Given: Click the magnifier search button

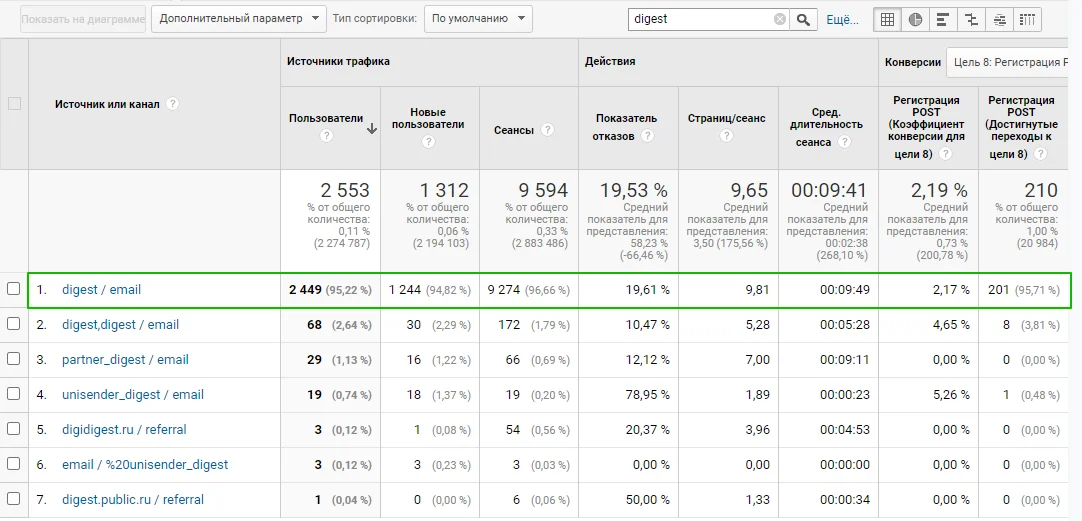Looking at the screenshot, I should 803,19.
